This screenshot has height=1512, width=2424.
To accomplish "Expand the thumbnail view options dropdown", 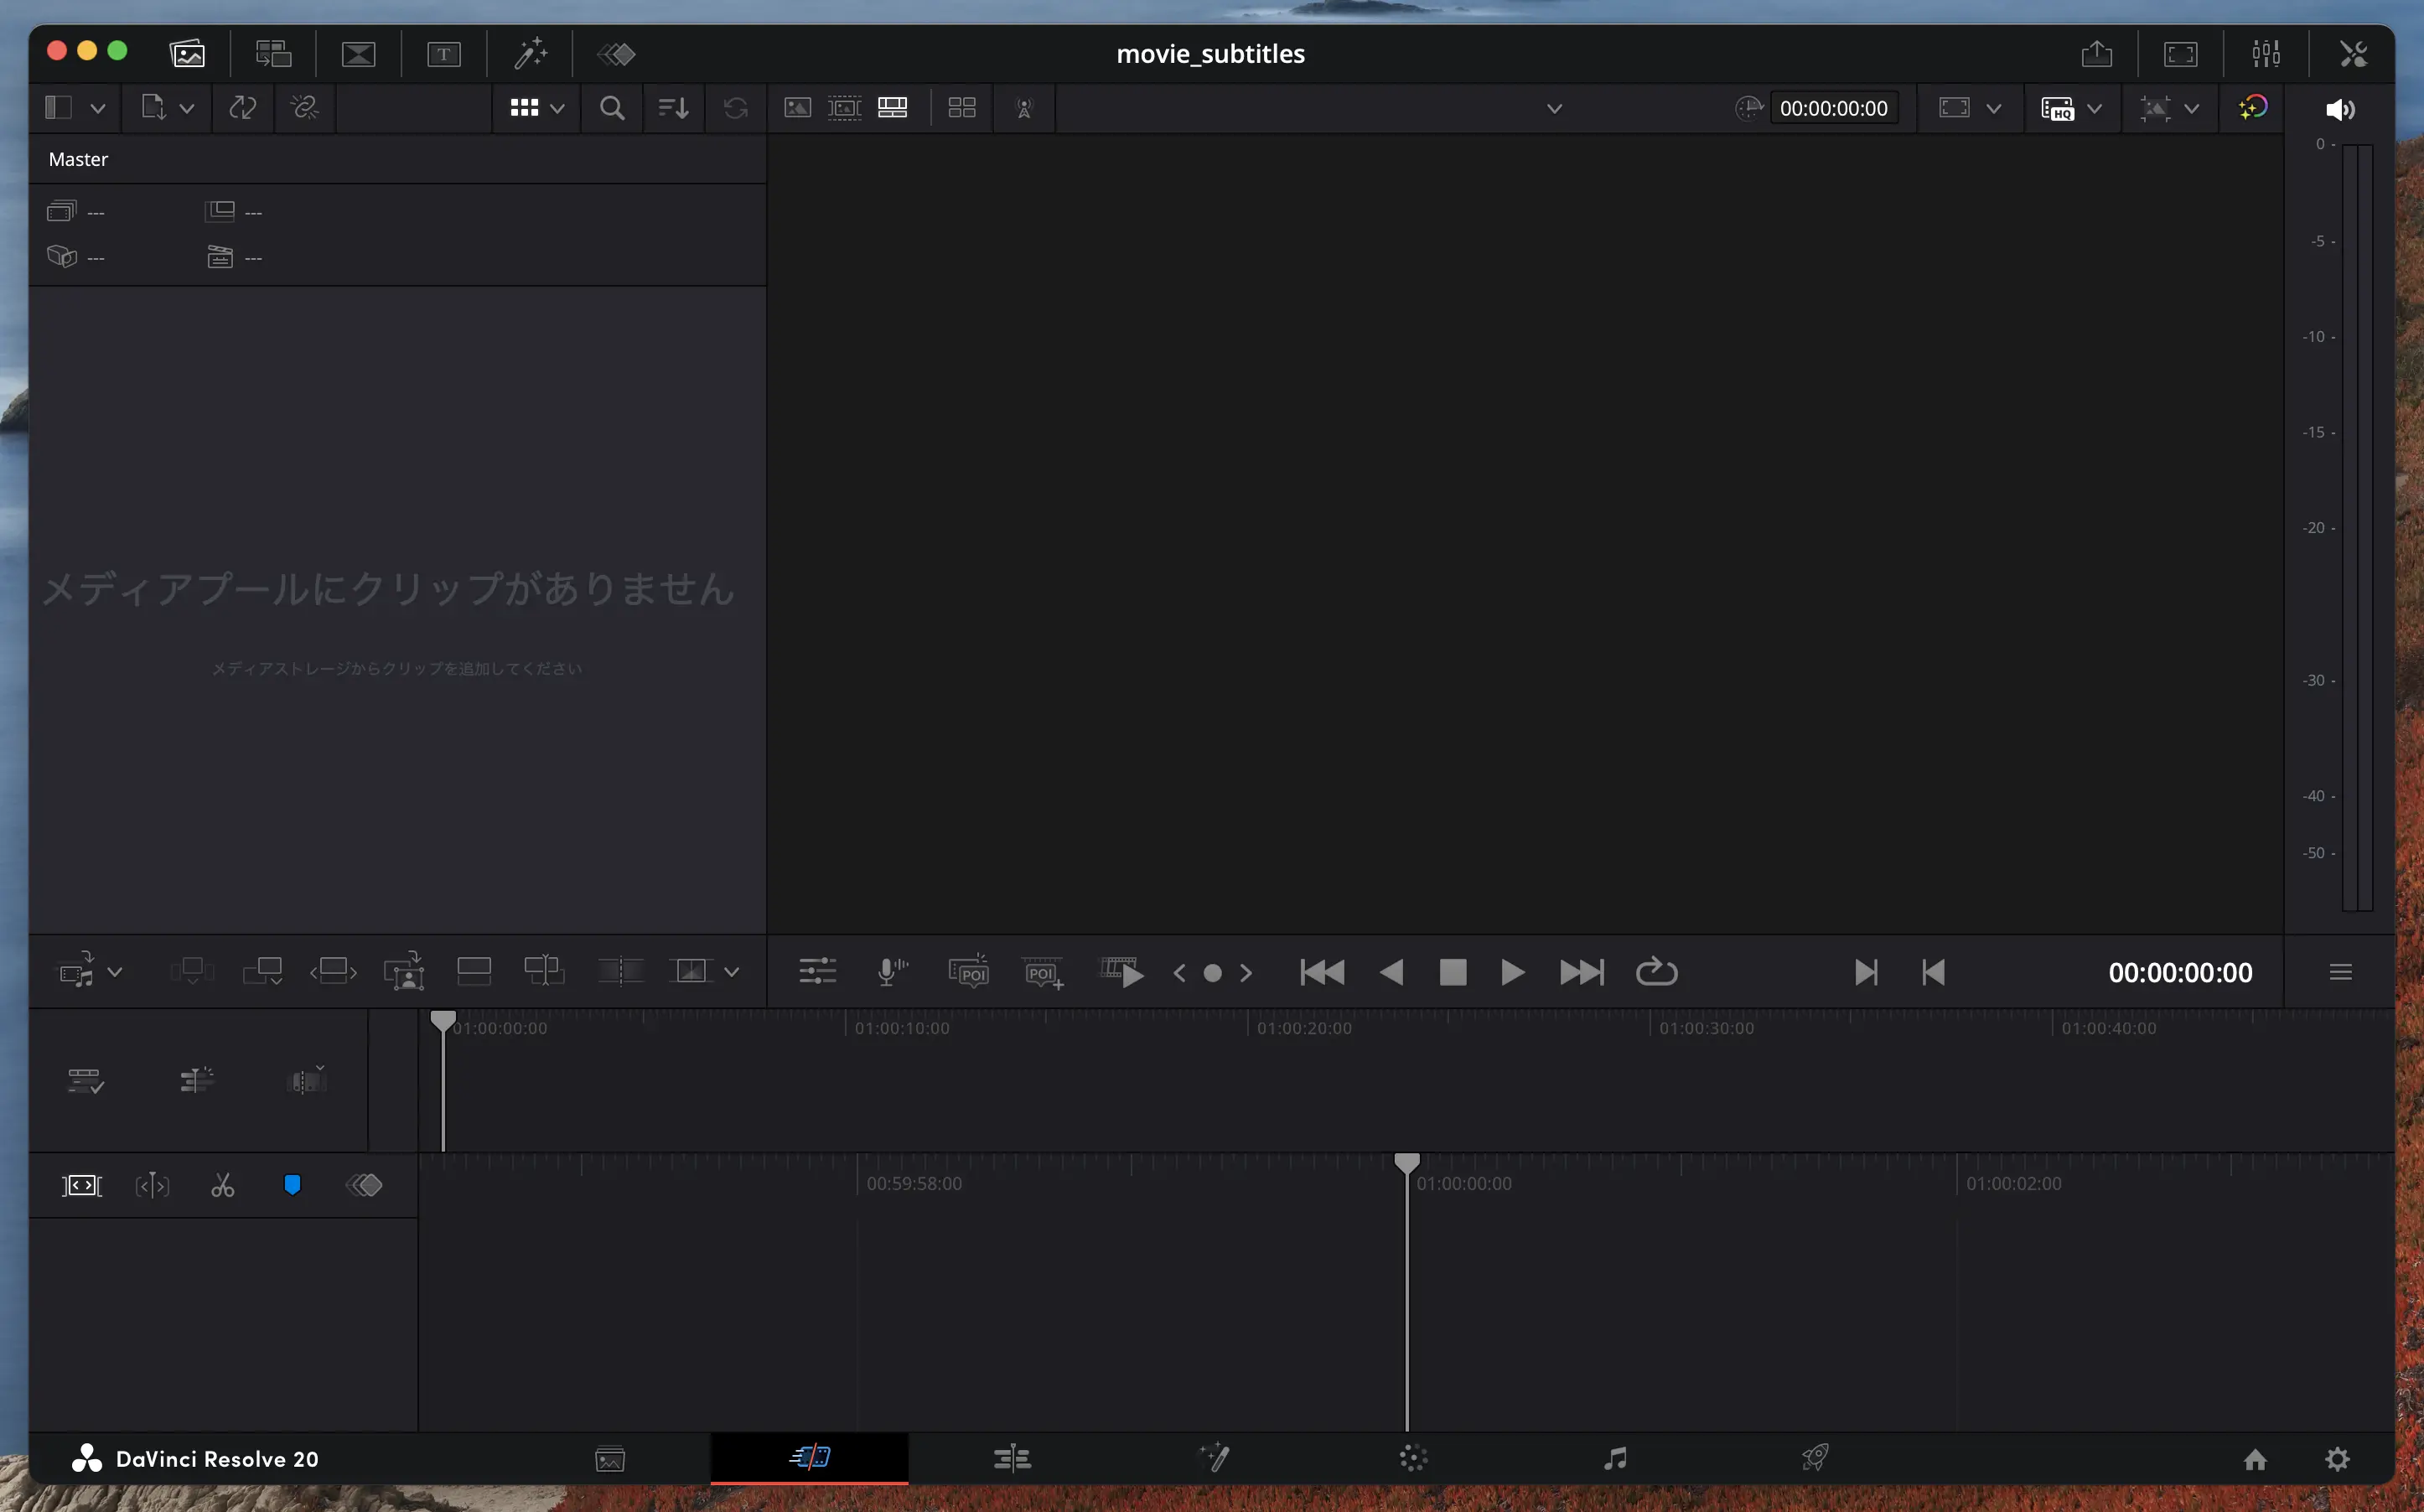I will pyautogui.click(x=557, y=108).
